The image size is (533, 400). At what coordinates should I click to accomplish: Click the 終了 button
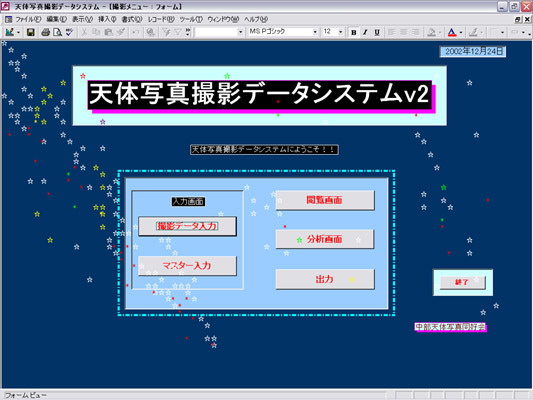pyautogui.click(x=462, y=282)
